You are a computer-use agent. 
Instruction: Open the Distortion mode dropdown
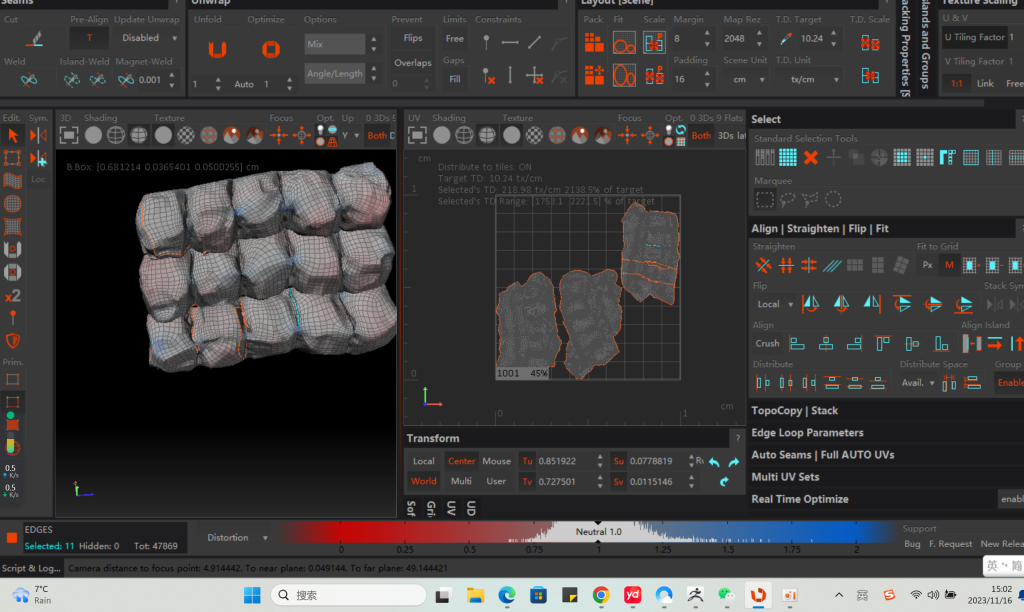[x=237, y=538]
